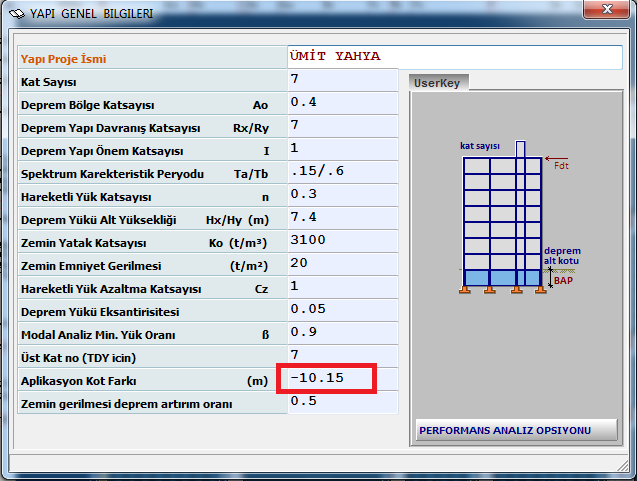Screen dimensions: 637x481
Task: Edit the Zemin gerilmesi deprem artırım oranı value
Action: (x=341, y=403)
